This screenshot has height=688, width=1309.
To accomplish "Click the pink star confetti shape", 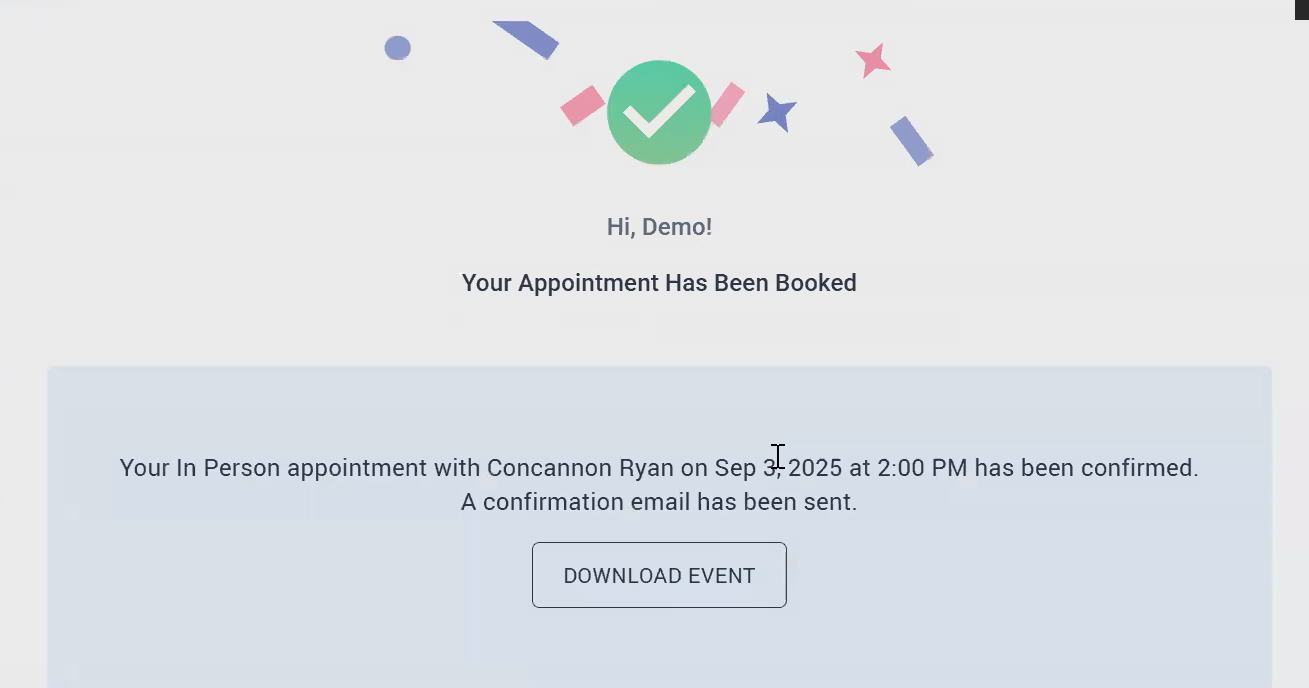I will pos(873,61).
